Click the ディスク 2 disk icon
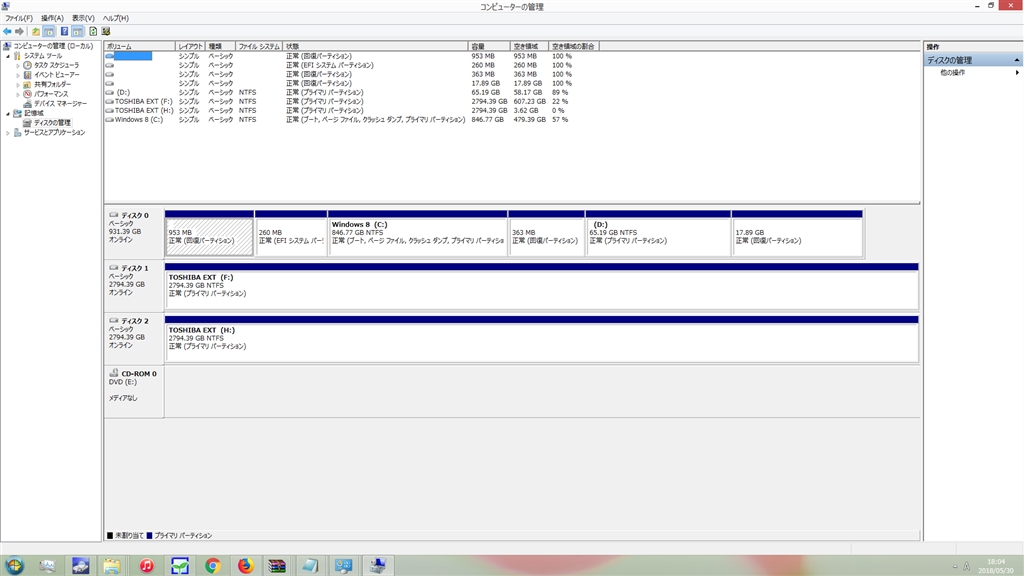This screenshot has width=1024, height=576. click(x=114, y=321)
